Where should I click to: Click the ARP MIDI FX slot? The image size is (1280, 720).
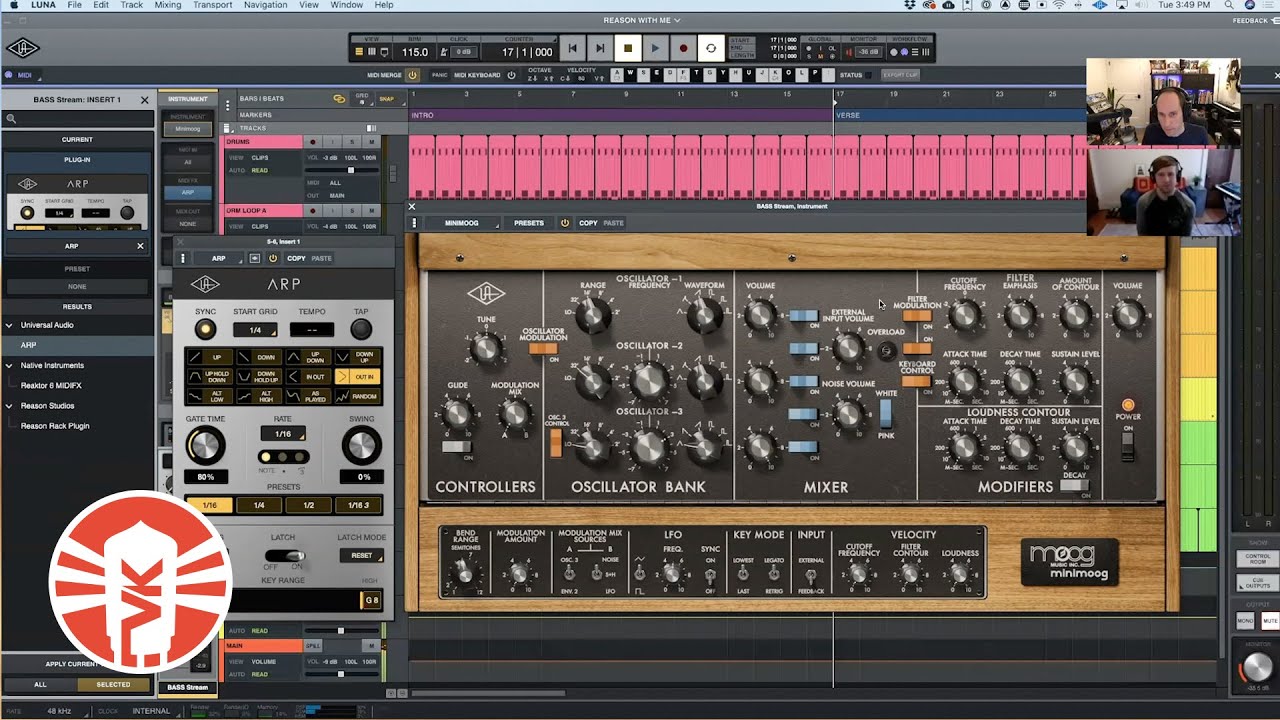pos(188,192)
